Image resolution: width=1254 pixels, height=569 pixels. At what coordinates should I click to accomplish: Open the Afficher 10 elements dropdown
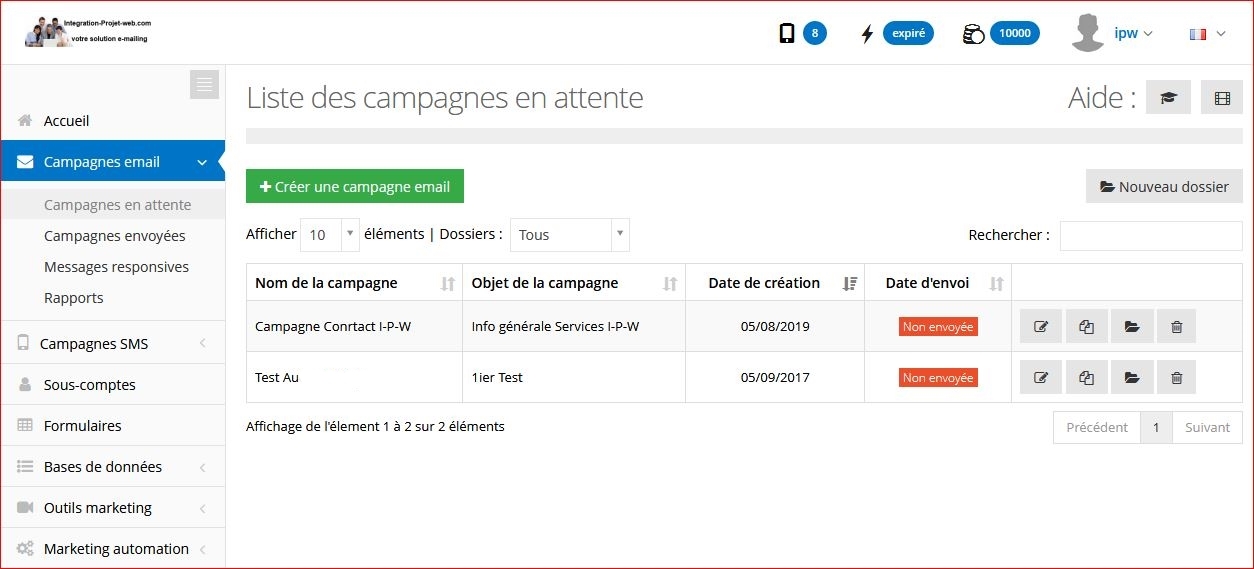pyautogui.click(x=330, y=235)
